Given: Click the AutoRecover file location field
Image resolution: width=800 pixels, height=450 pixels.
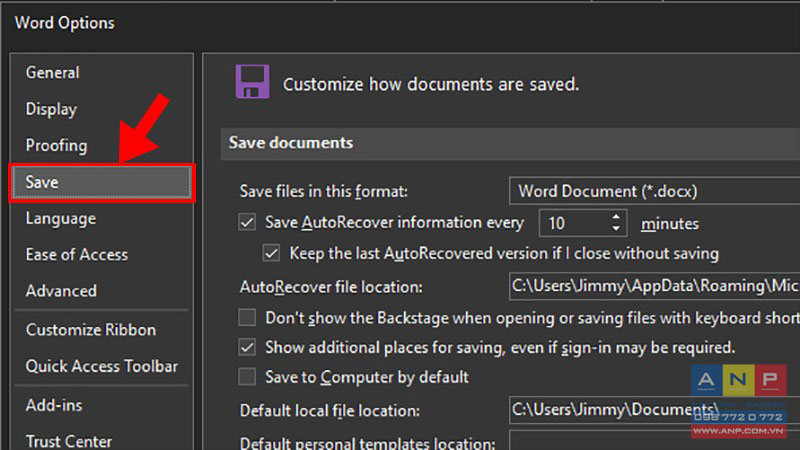Looking at the screenshot, I should tap(655, 286).
